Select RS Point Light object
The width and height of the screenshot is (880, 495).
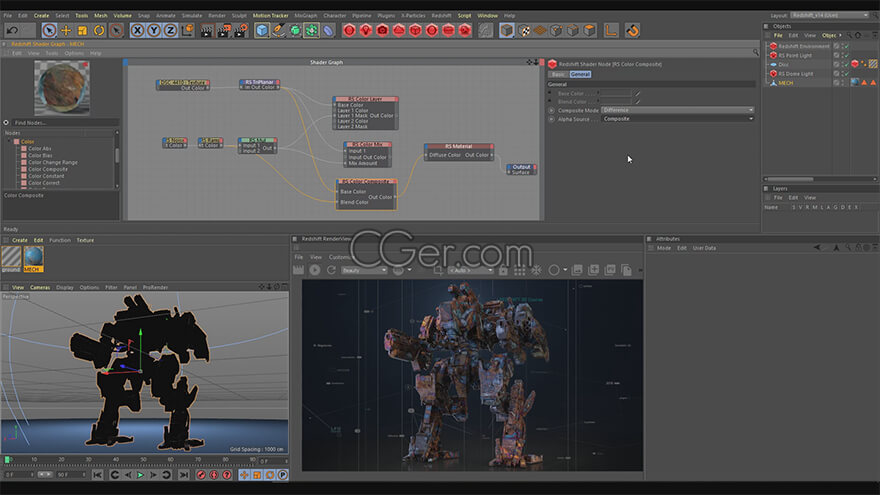point(795,56)
